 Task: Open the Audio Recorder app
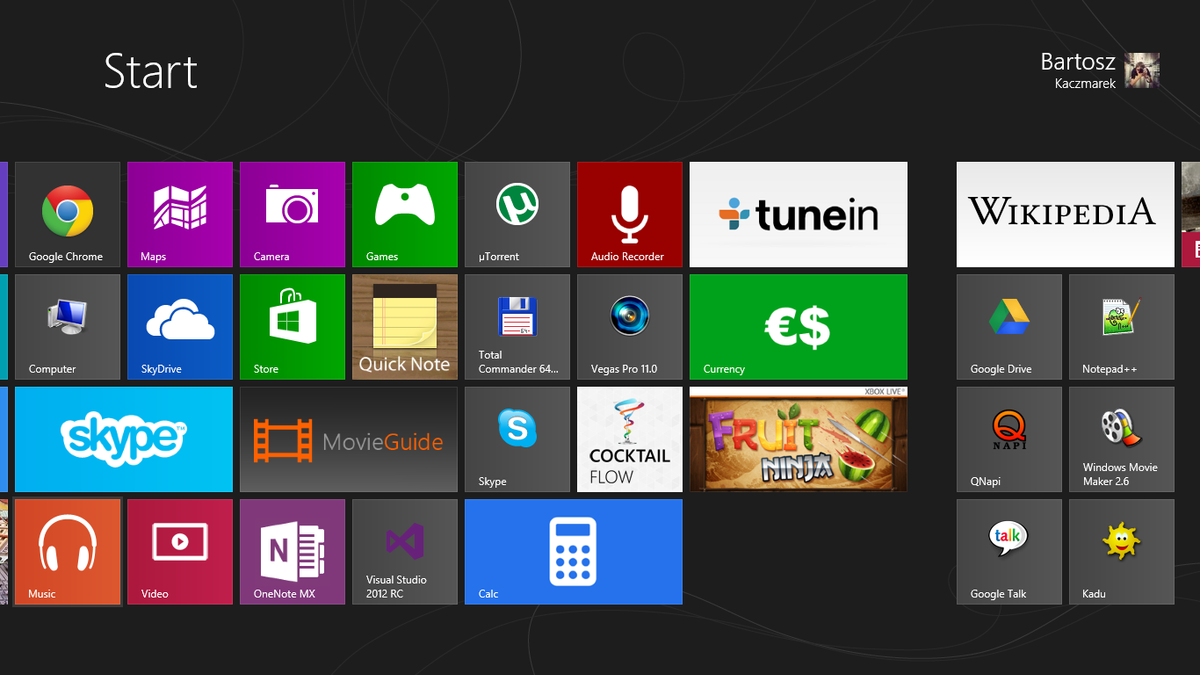tap(629, 215)
